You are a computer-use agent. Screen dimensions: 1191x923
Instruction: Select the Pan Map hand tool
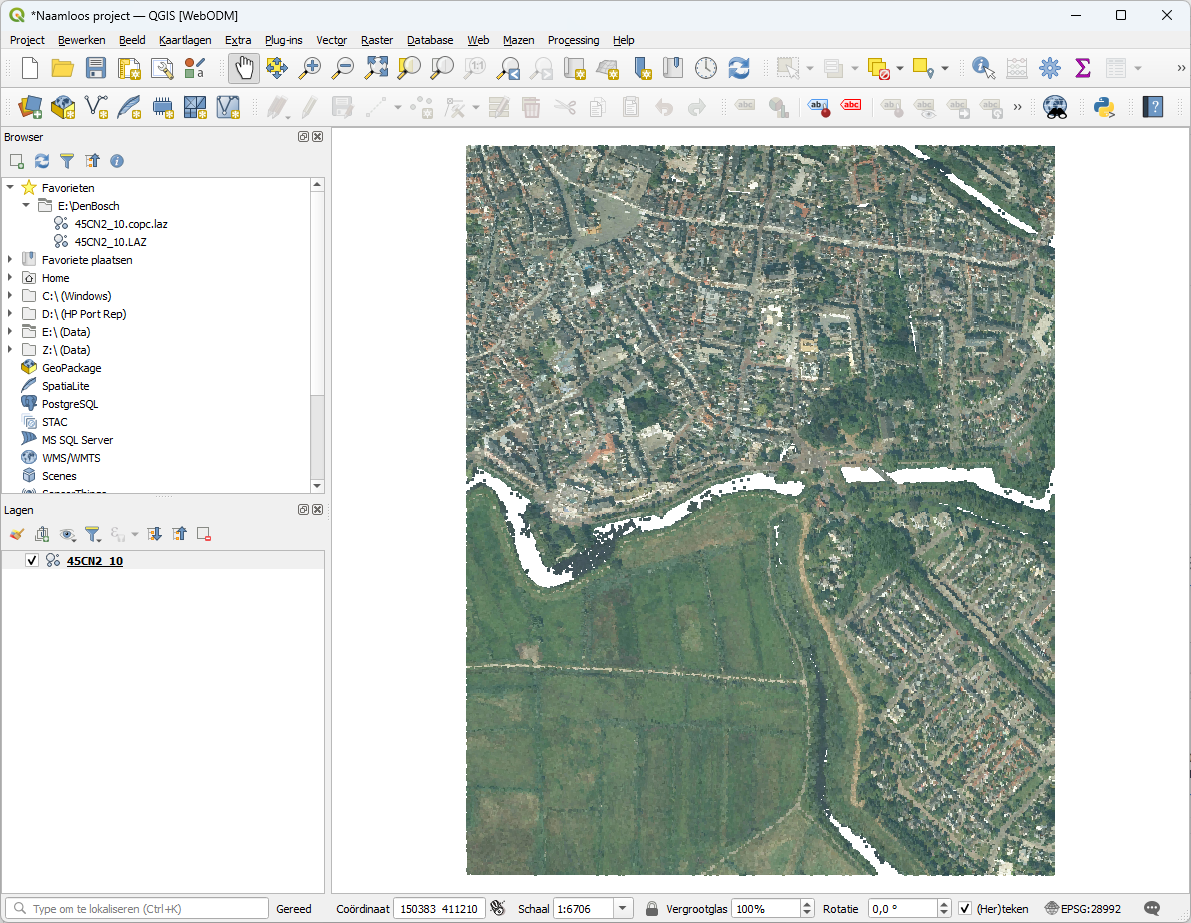click(244, 68)
